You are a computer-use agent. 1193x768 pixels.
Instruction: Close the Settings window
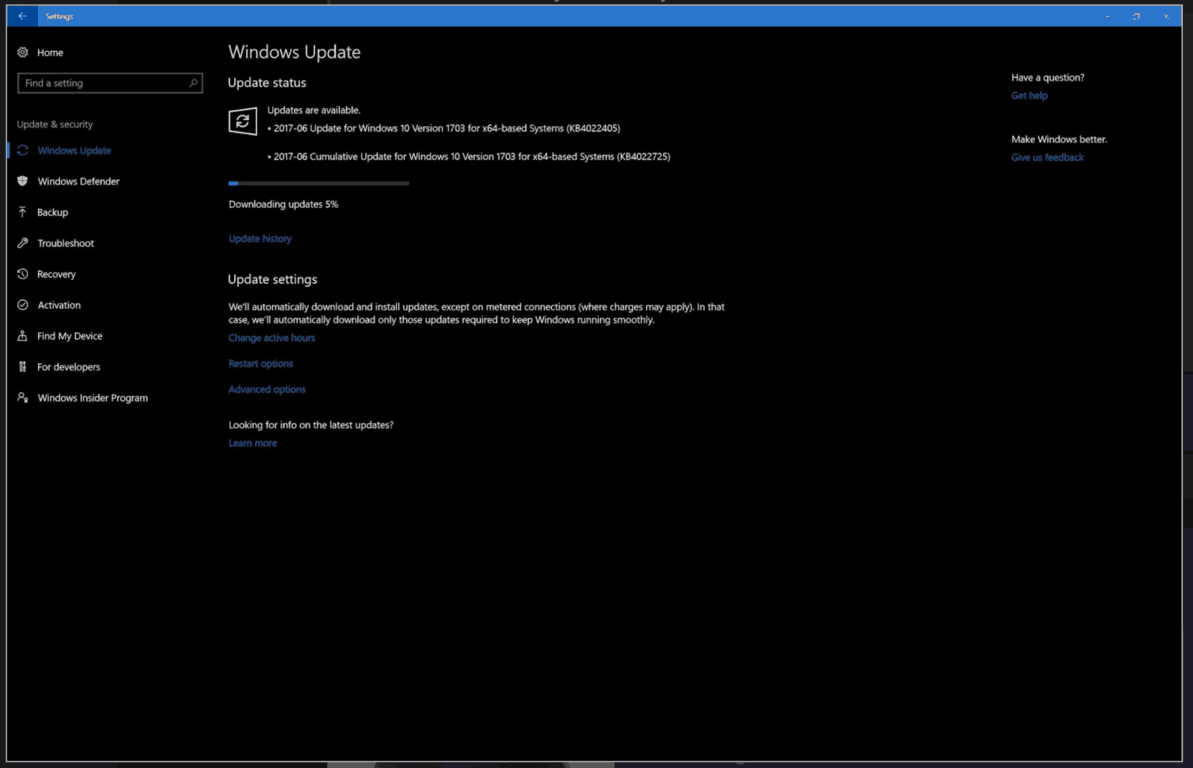tap(1166, 16)
